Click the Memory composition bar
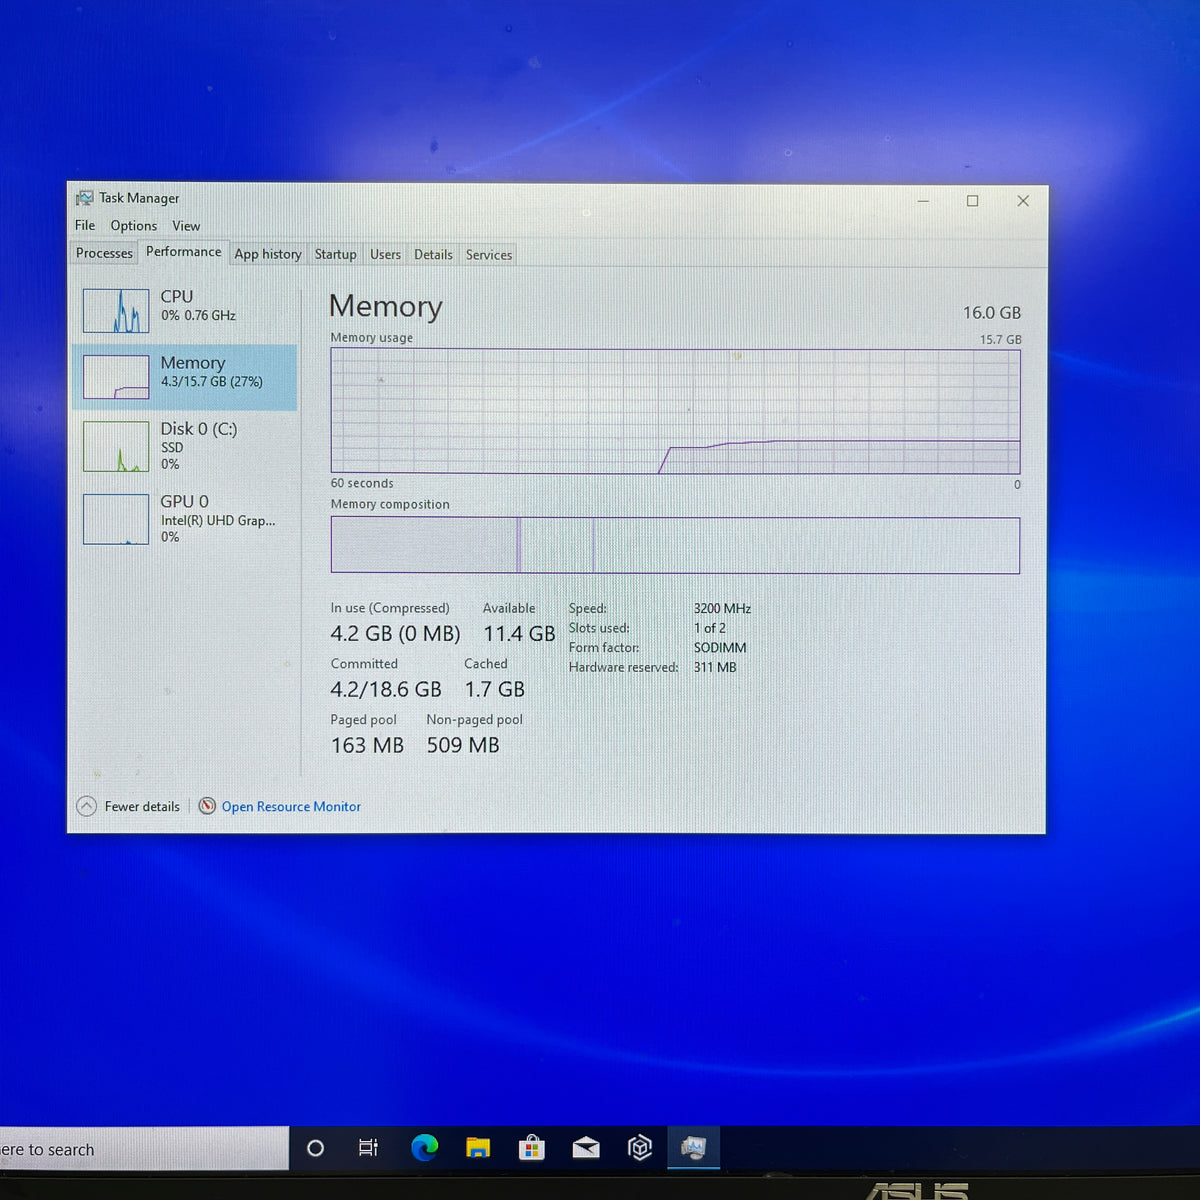 pyautogui.click(x=675, y=545)
